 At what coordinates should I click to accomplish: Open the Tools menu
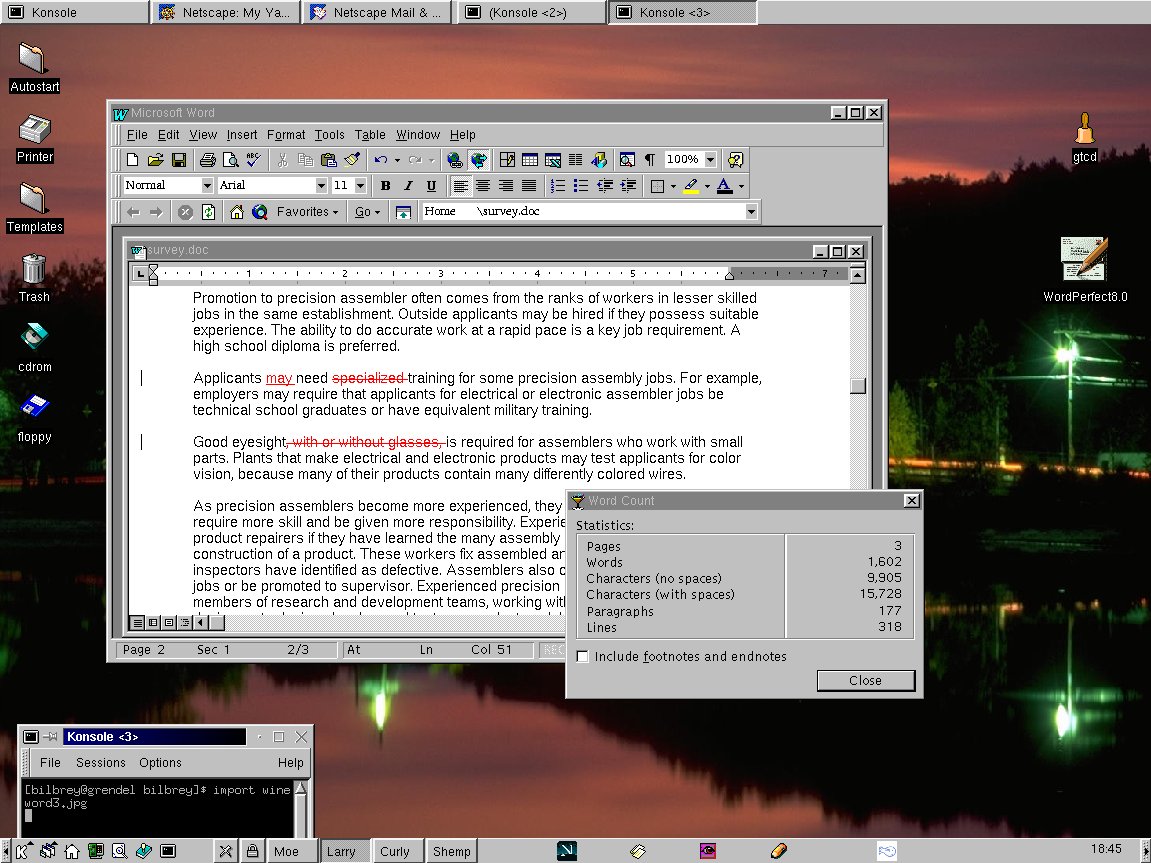[329, 135]
